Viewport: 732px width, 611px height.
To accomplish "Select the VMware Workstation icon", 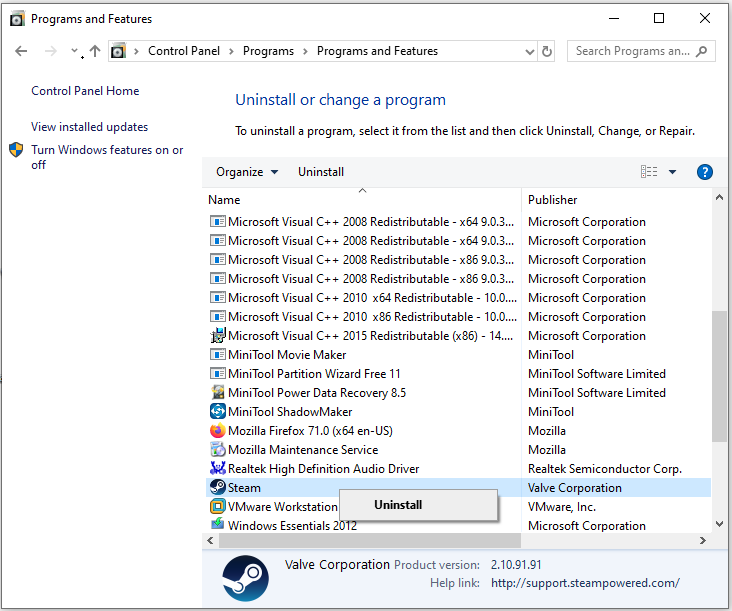I will tap(218, 506).
